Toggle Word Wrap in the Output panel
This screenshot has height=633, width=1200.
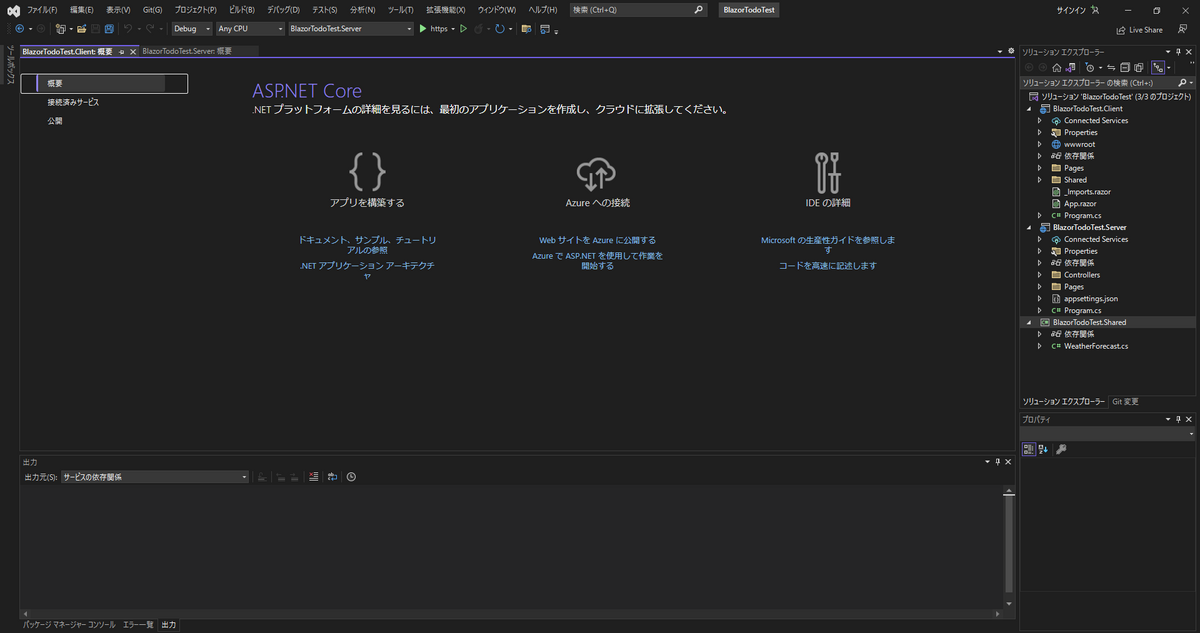coord(332,477)
